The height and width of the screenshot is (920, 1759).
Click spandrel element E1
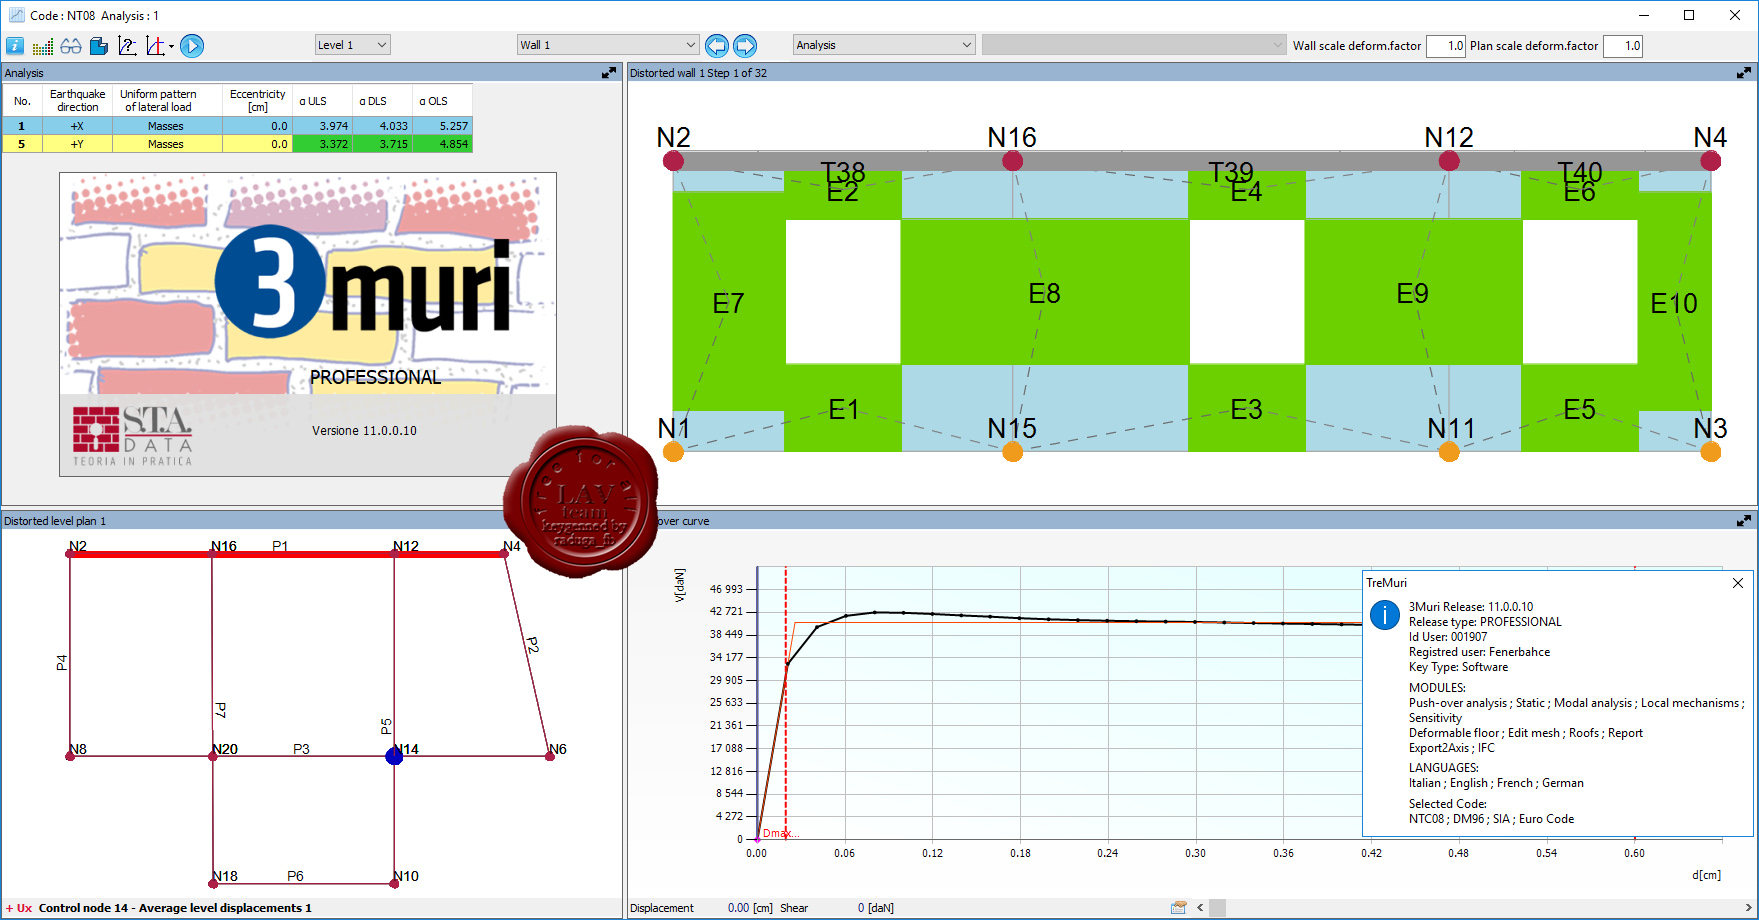point(843,409)
